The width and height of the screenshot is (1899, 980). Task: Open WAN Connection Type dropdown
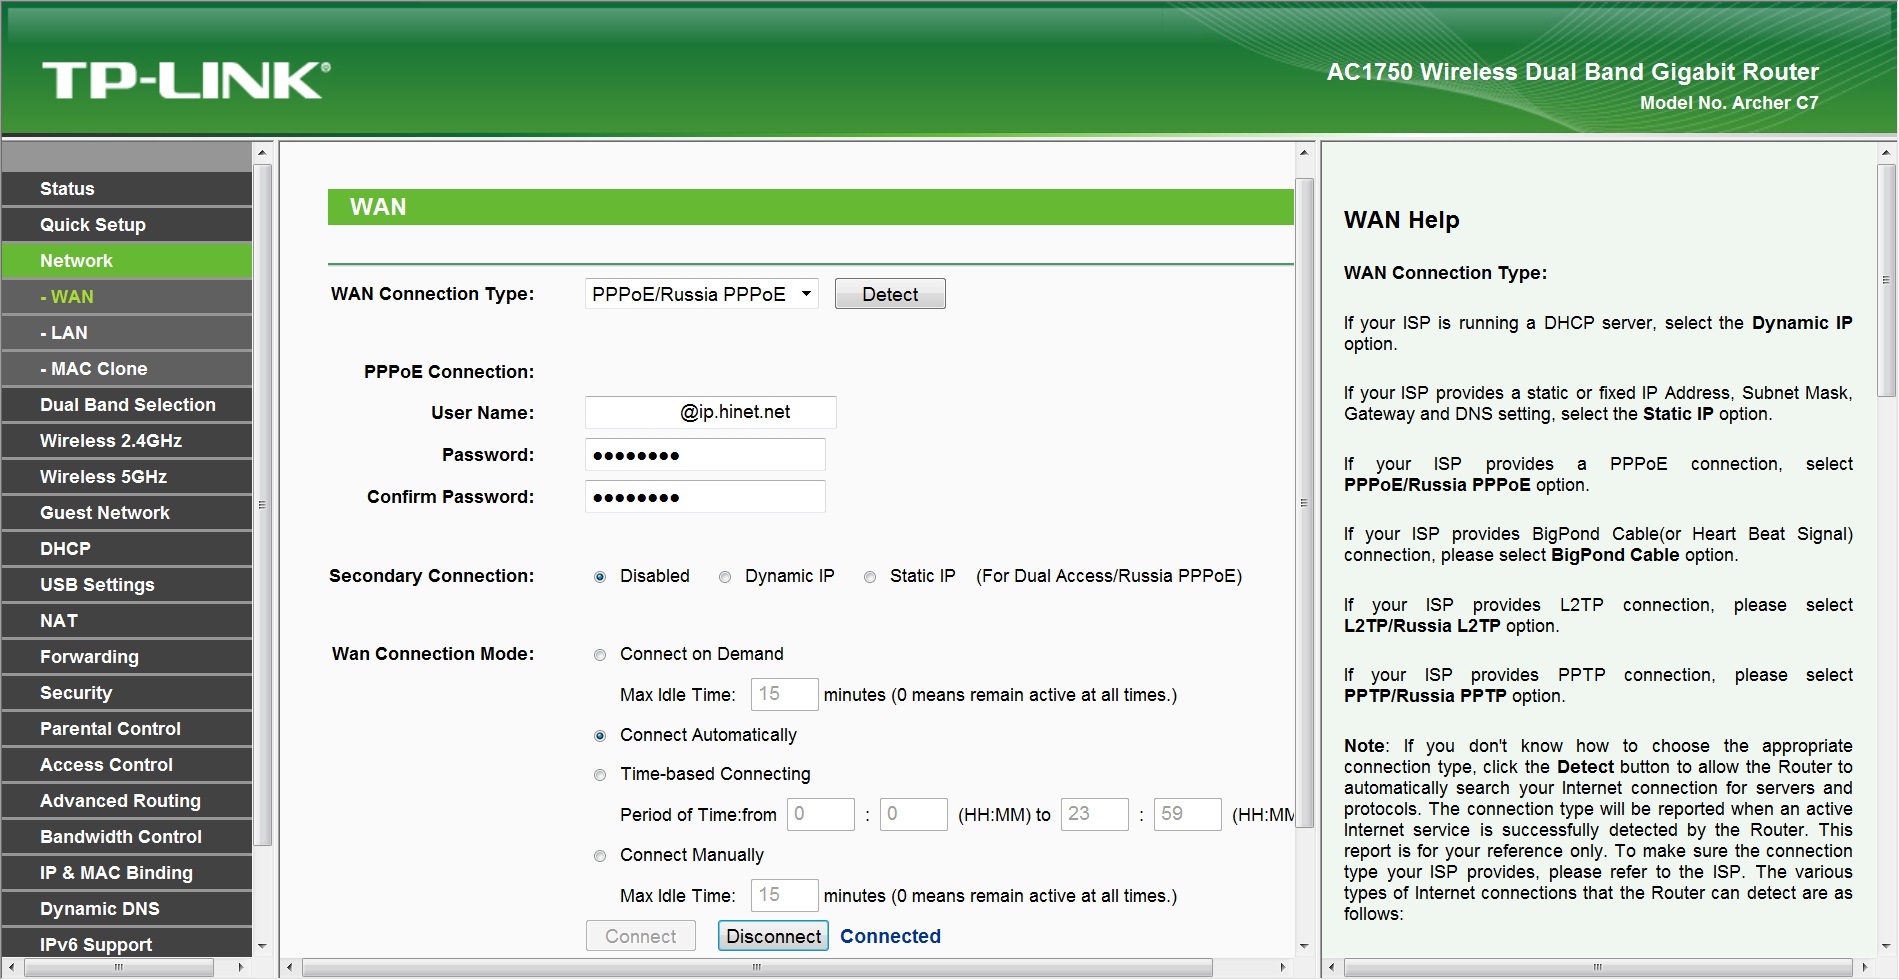[702, 294]
